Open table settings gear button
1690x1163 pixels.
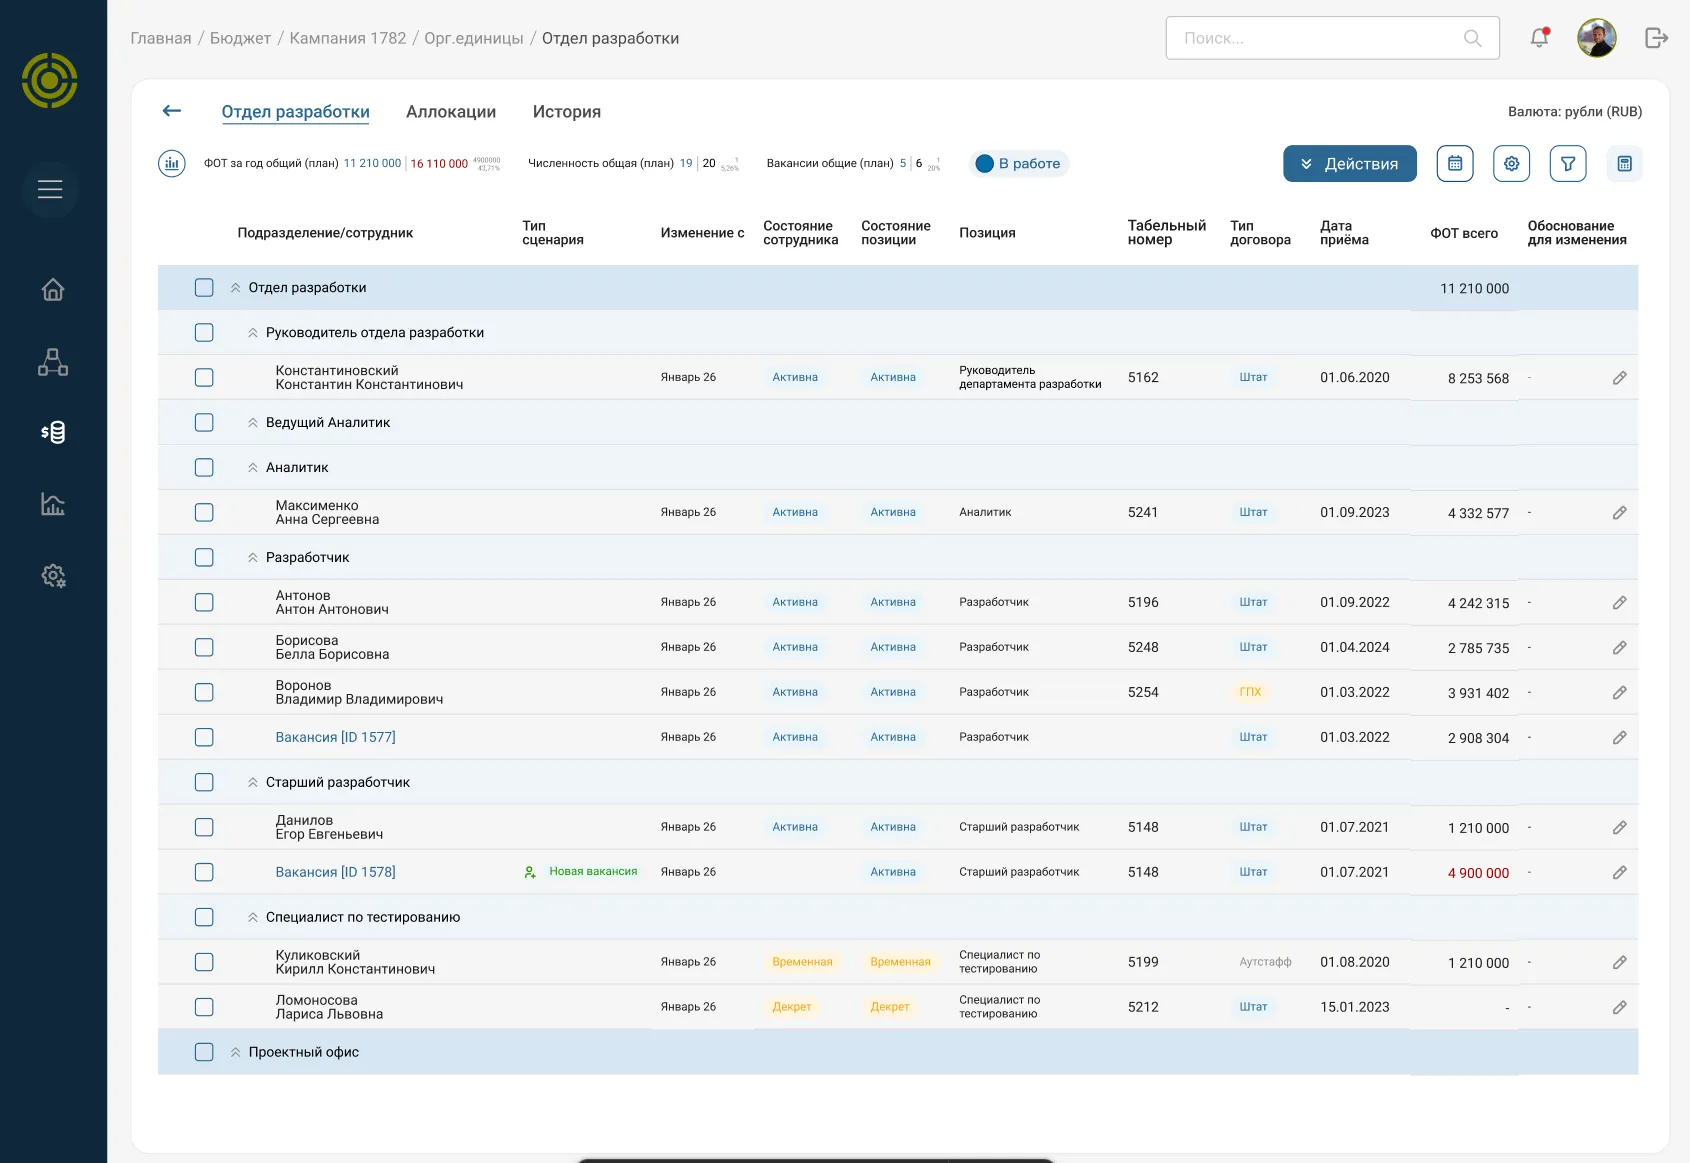click(1511, 164)
